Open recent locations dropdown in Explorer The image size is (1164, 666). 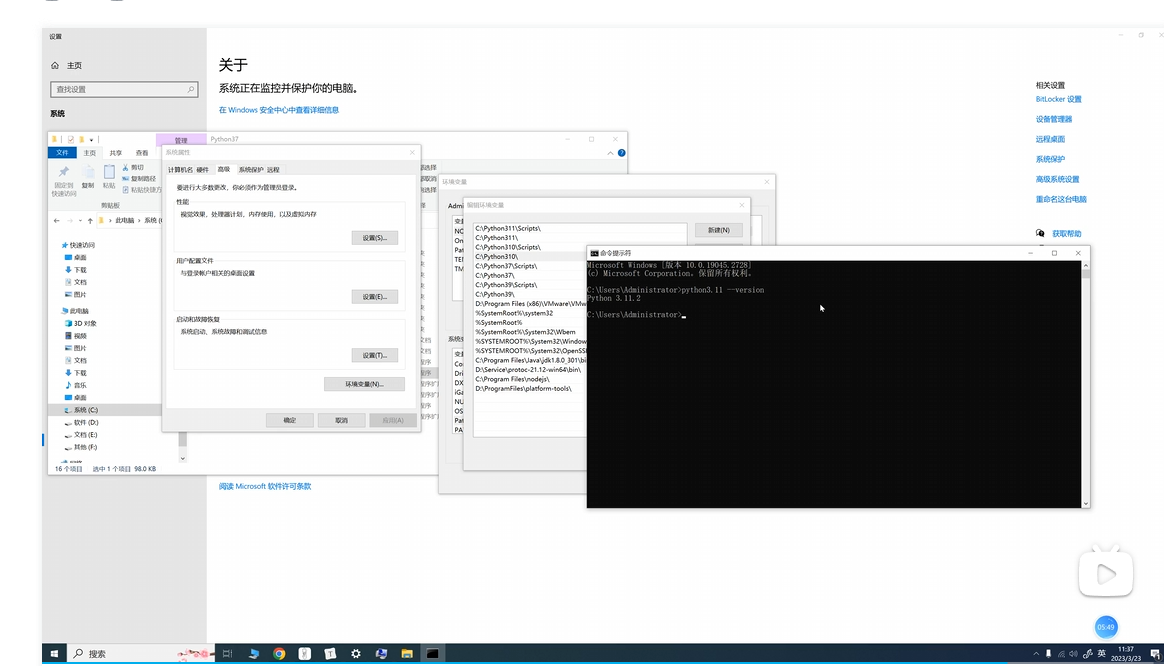click(80, 221)
